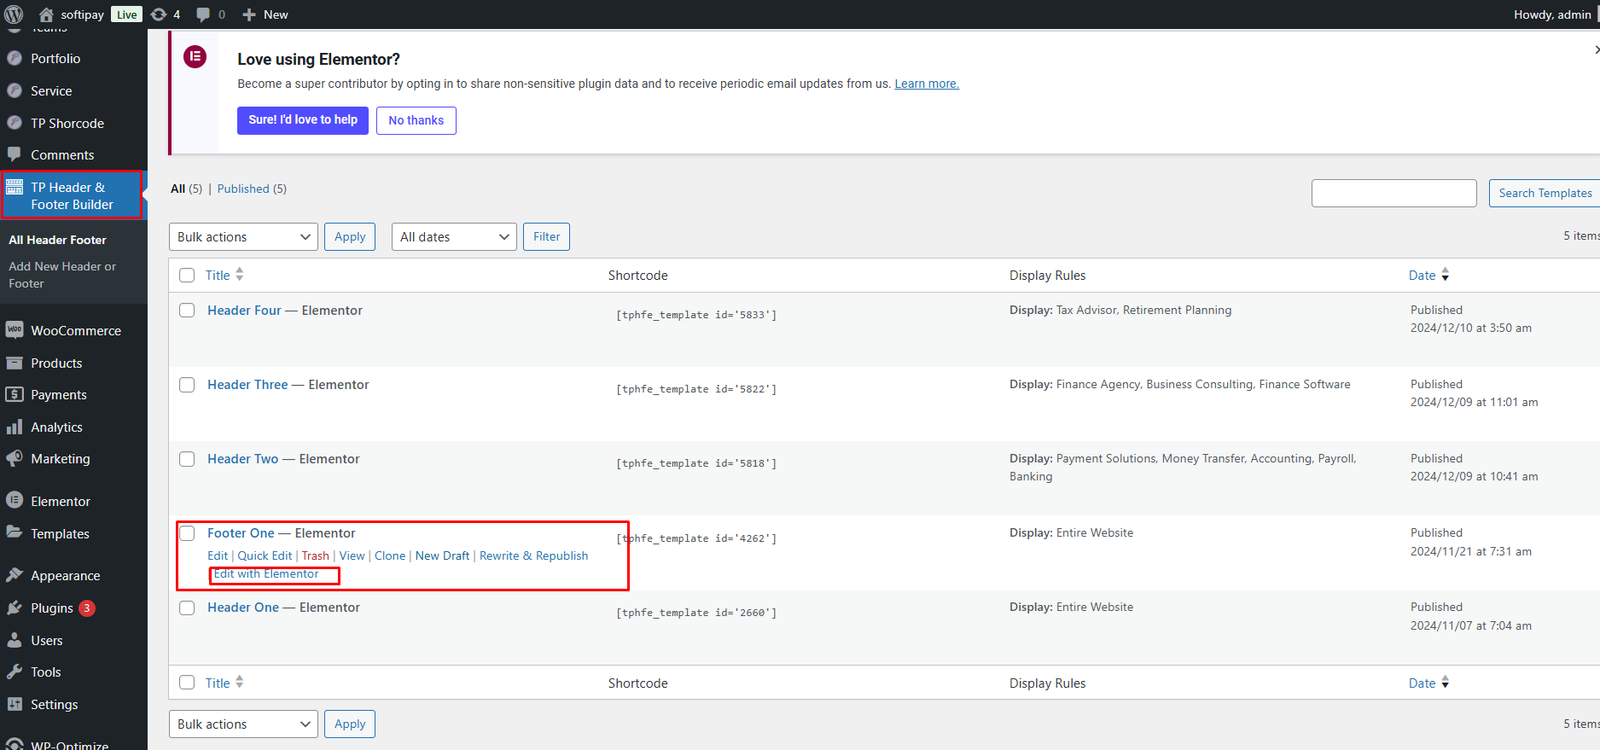This screenshot has width=1600, height=750.
Task: Open Add New Header or Footer submenu
Action: (62, 275)
